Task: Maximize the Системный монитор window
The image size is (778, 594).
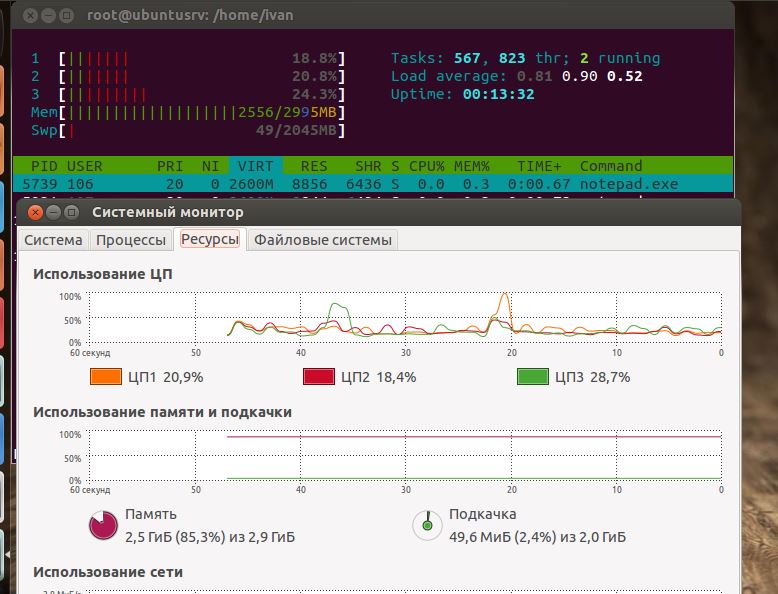Action: [x=69, y=212]
